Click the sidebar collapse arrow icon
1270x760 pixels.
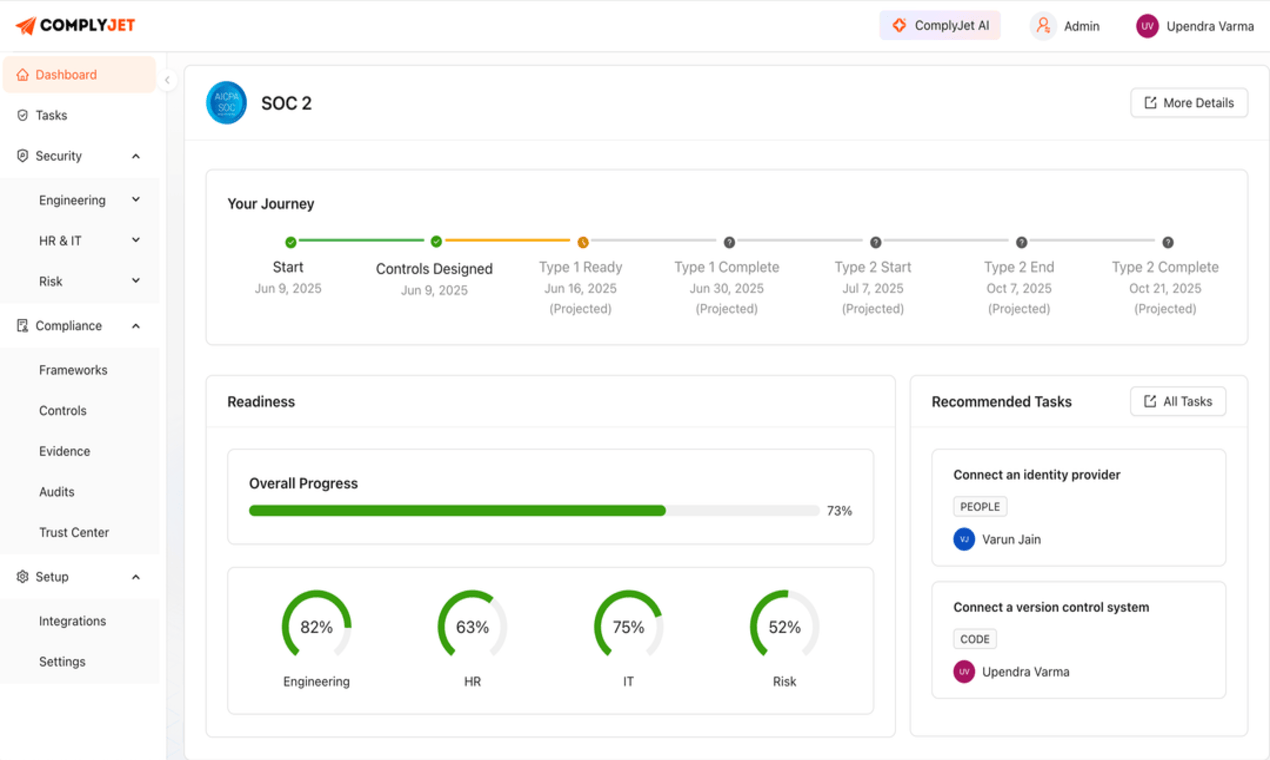(167, 80)
